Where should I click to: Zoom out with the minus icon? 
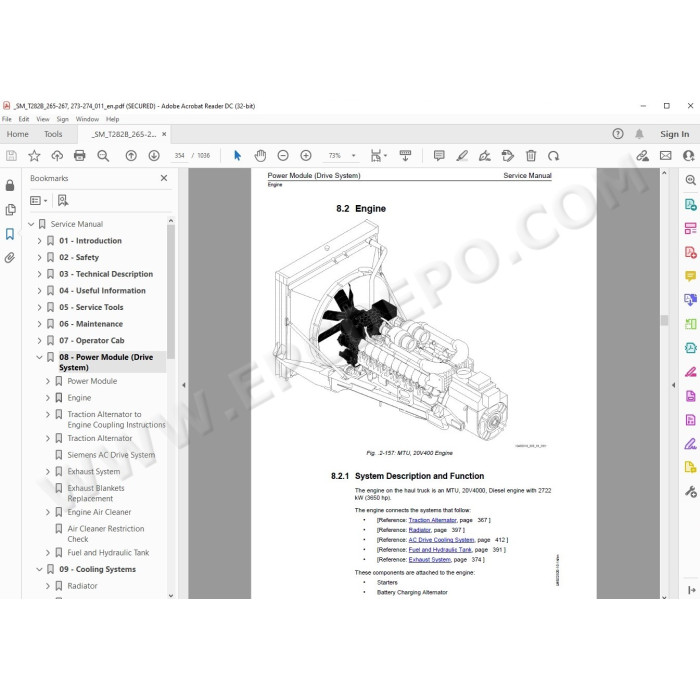pyautogui.click(x=283, y=155)
